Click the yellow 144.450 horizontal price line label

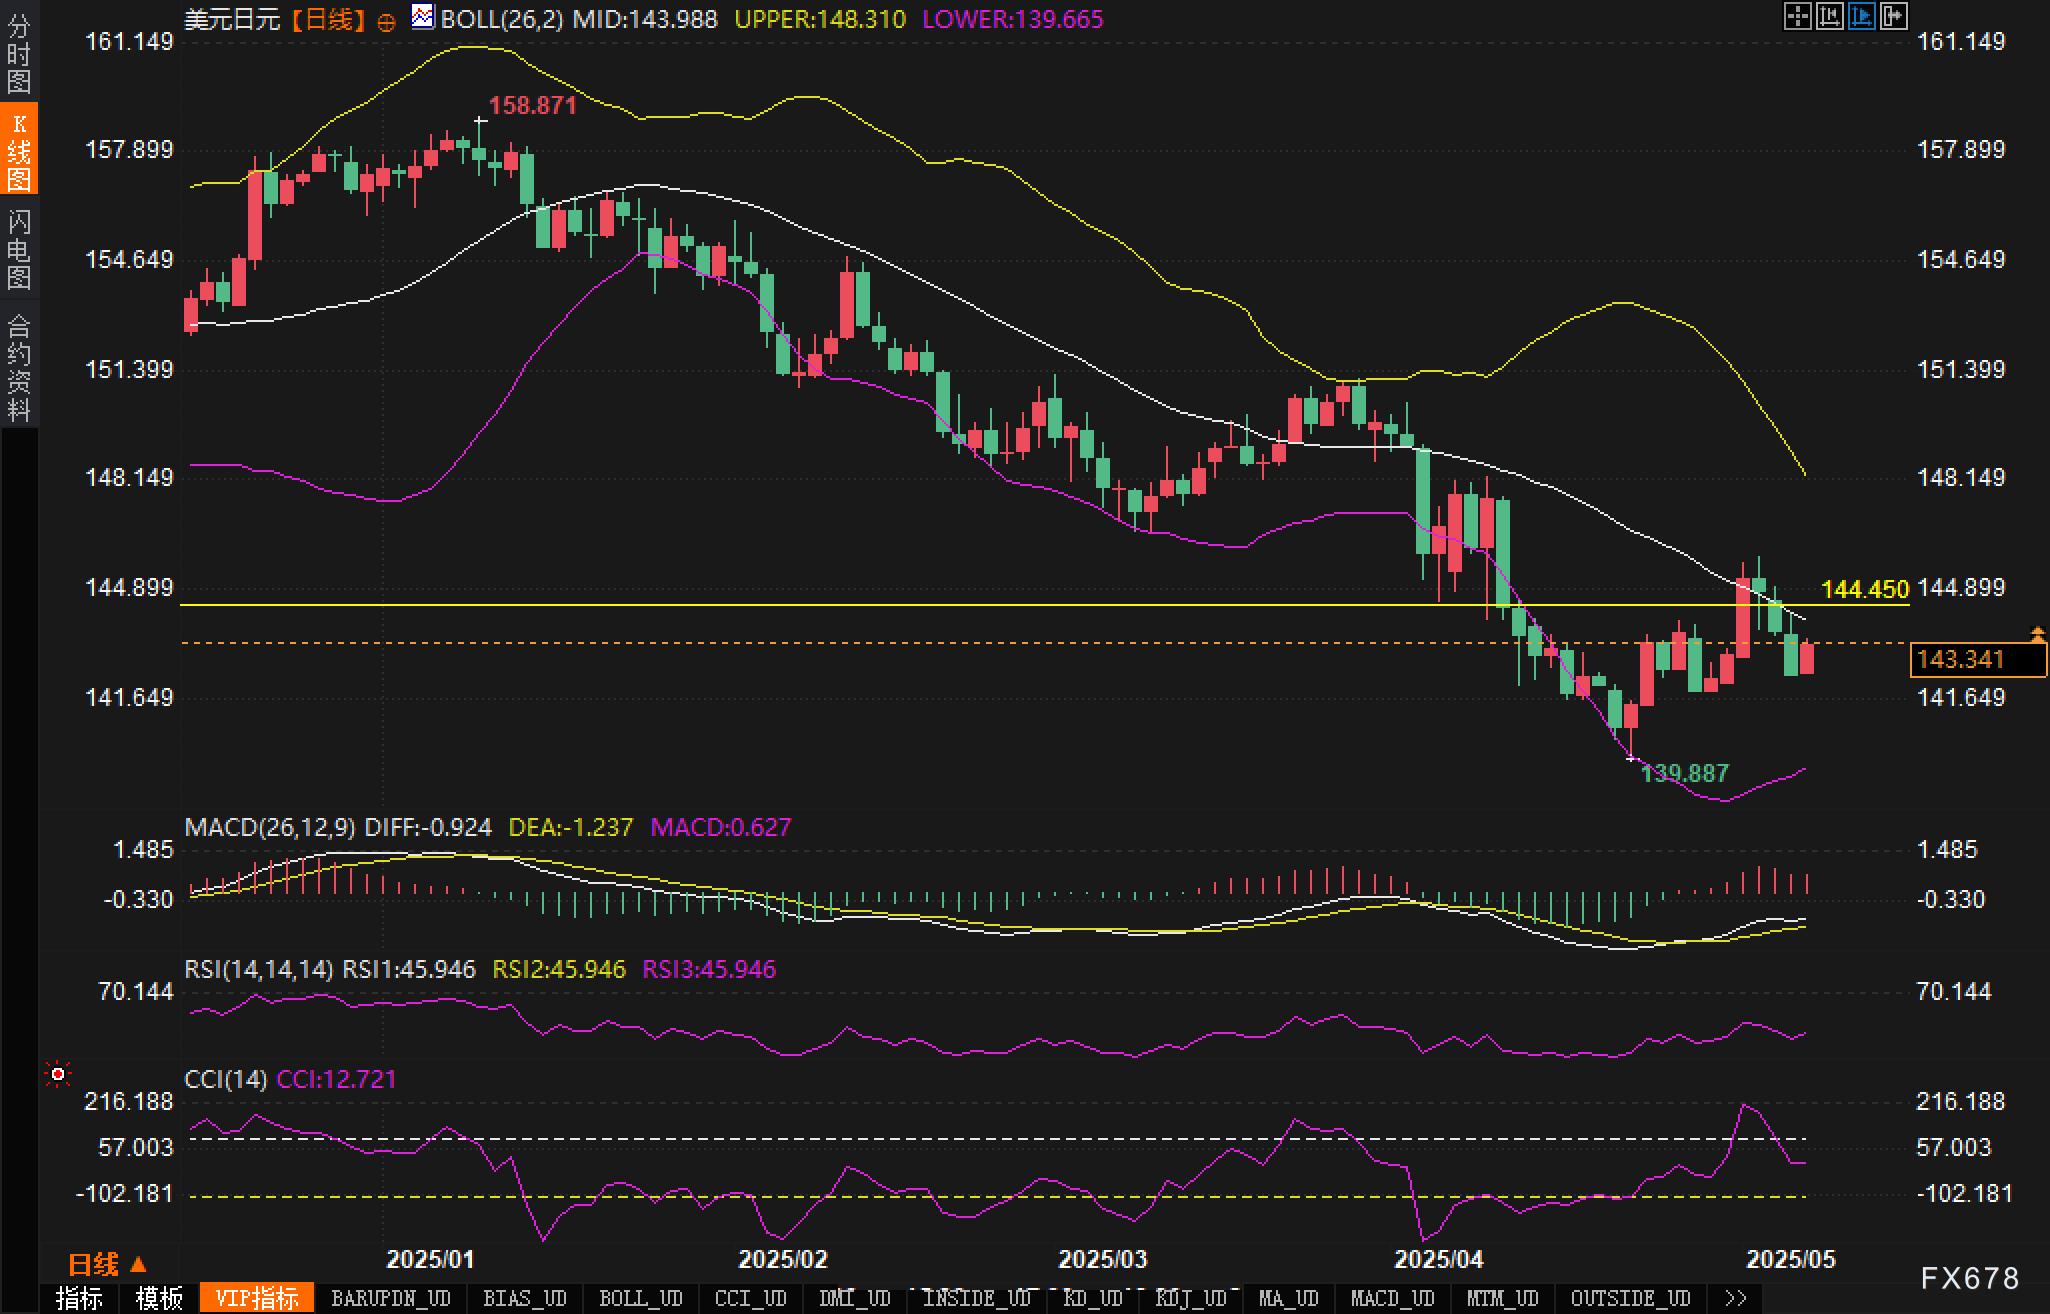pos(1865,590)
